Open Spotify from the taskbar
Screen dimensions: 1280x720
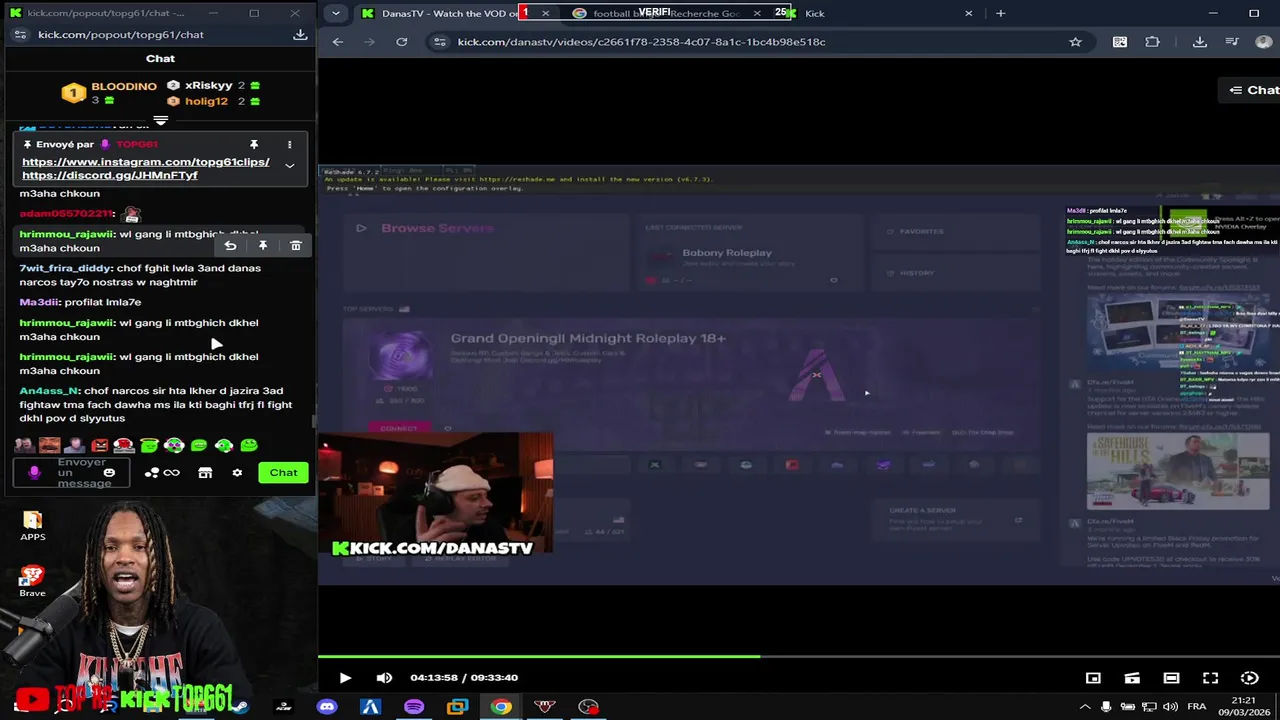413,707
